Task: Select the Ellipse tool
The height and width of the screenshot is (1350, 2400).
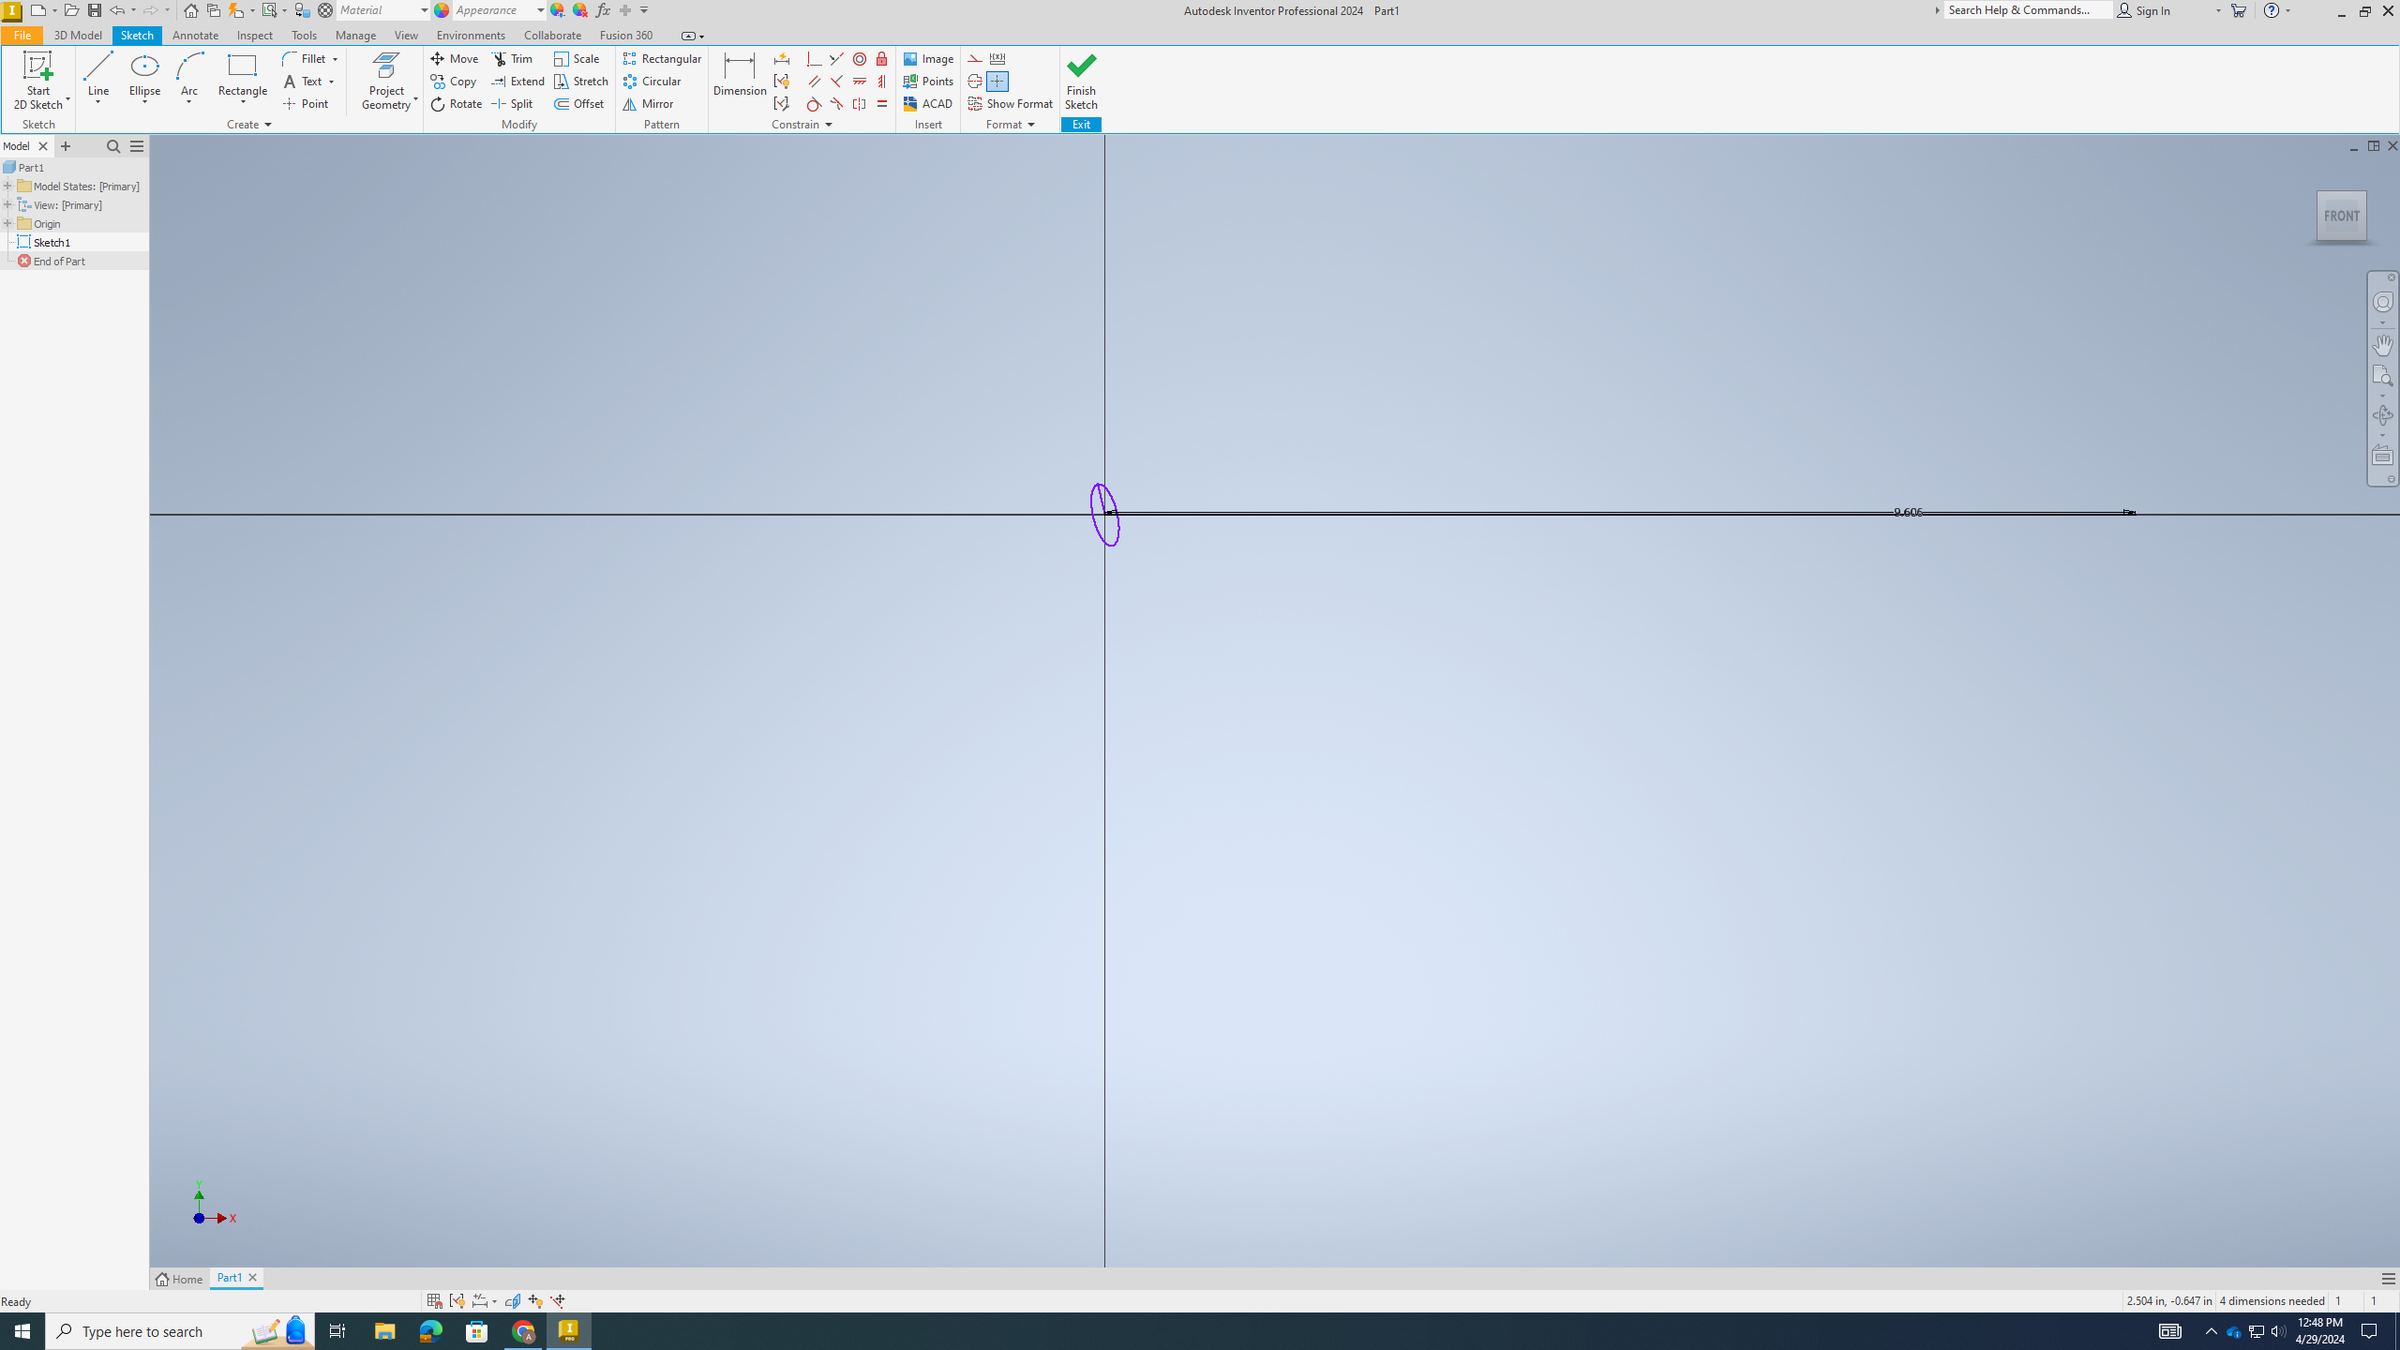Action: [x=145, y=76]
